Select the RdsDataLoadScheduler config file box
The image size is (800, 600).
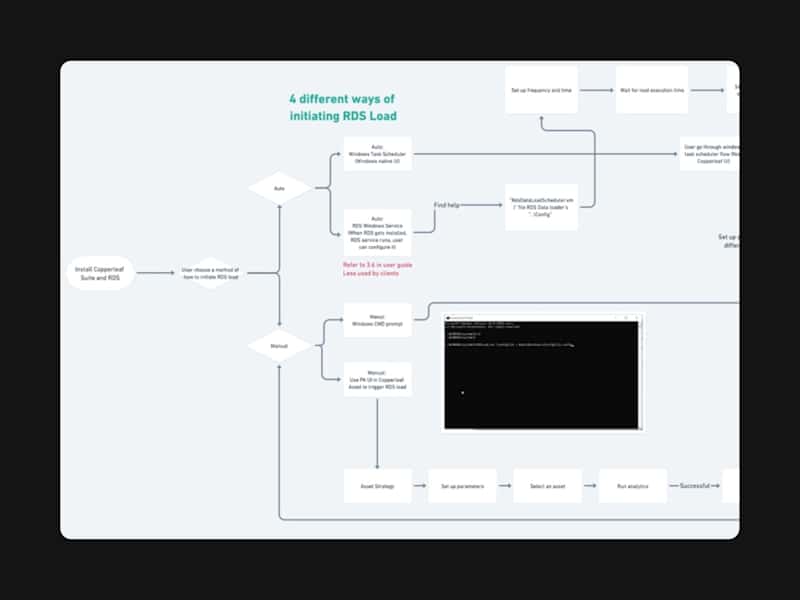pyautogui.click(x=541, y=207)
